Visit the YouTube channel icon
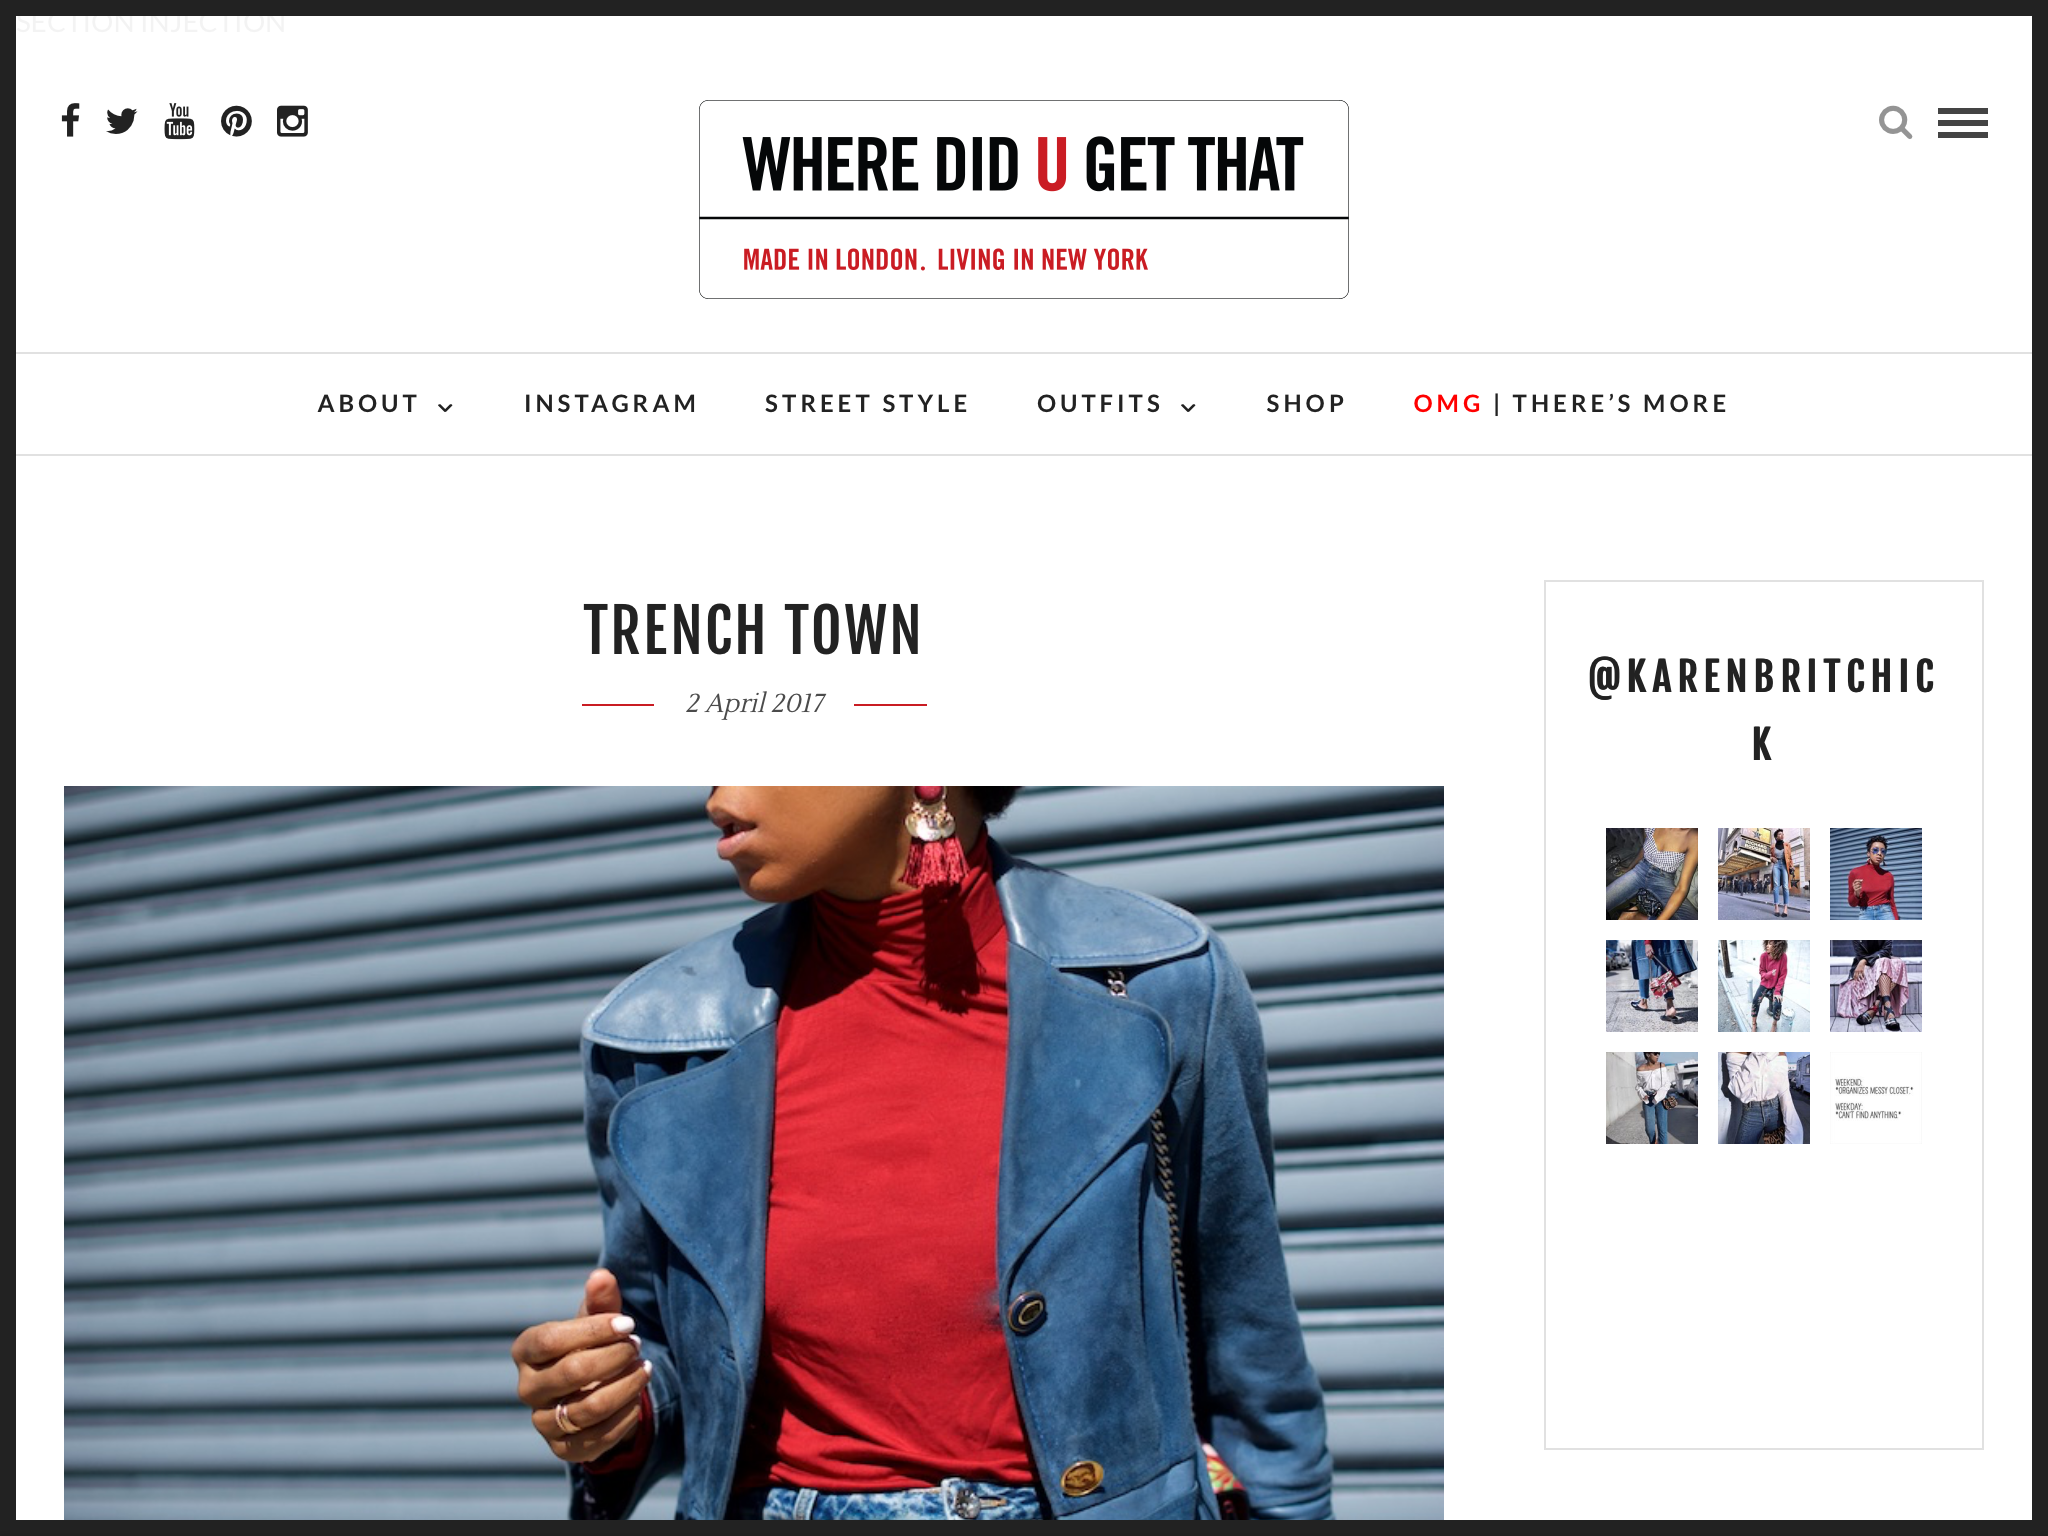Viewport: 2048px width, 1536px height. (179, 121)
